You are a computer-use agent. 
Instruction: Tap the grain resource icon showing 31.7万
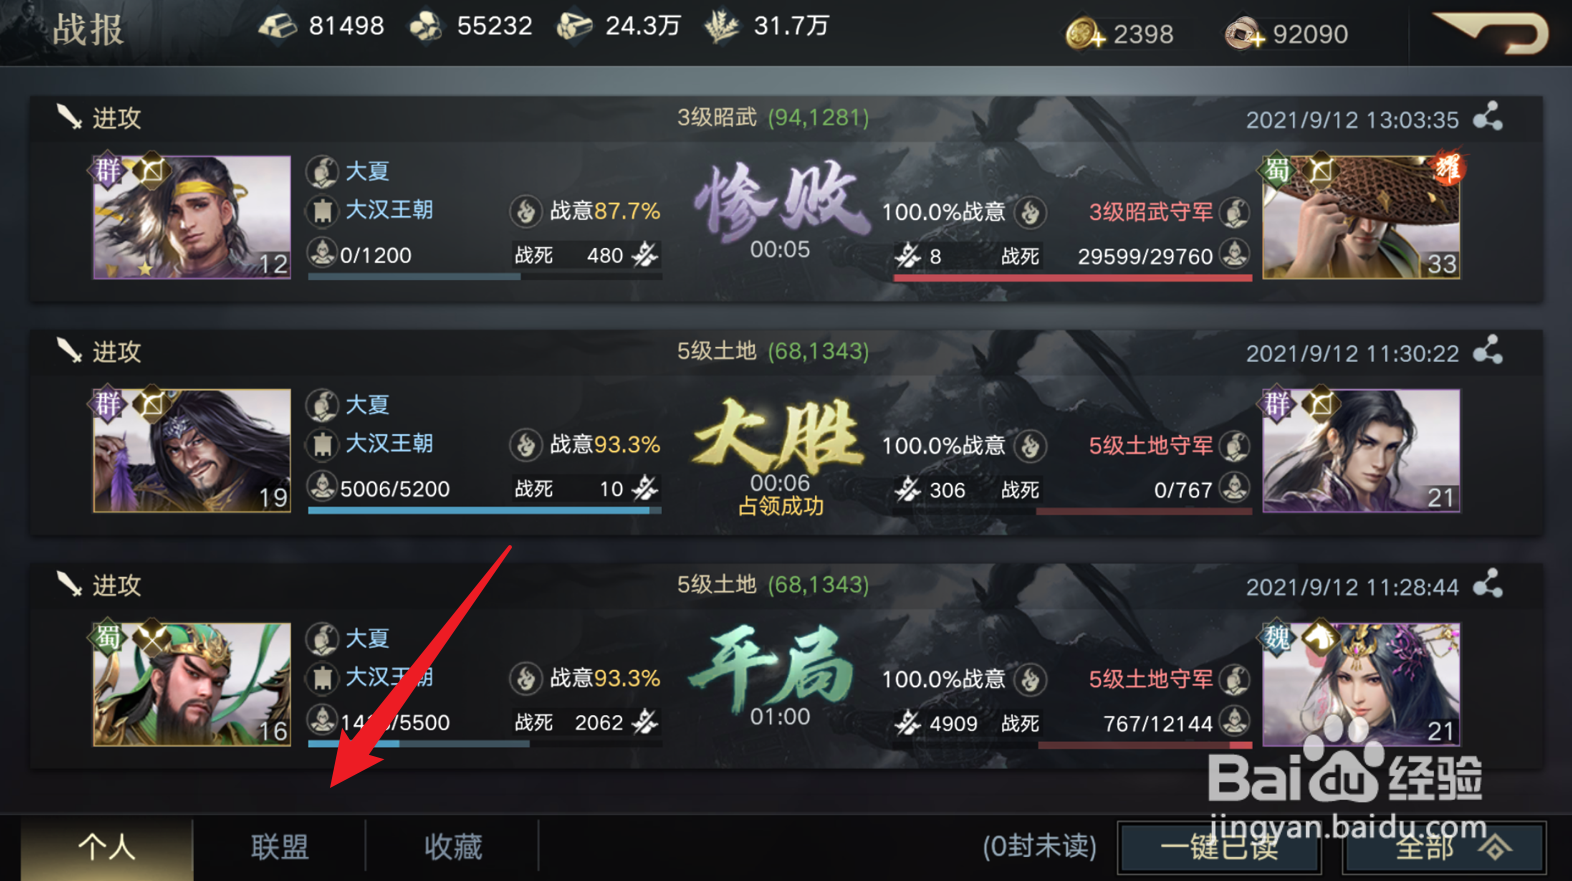click(722, 26)
